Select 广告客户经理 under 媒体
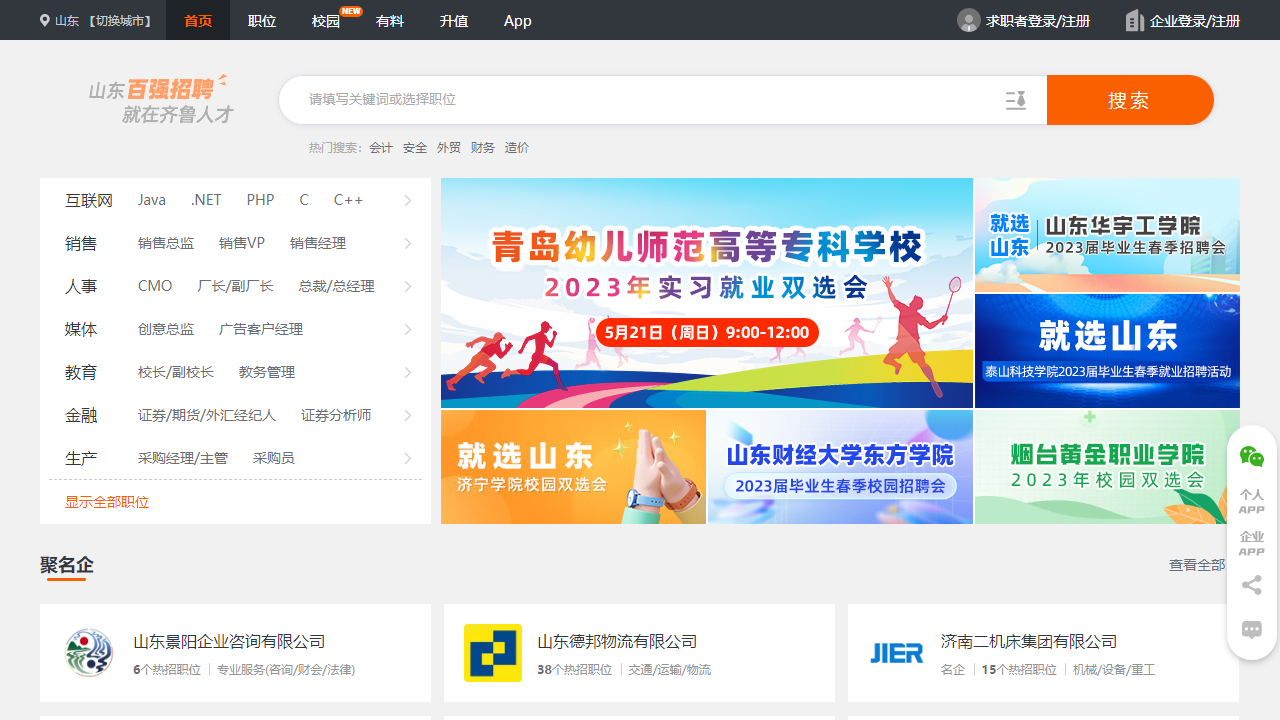 [261, 330]
